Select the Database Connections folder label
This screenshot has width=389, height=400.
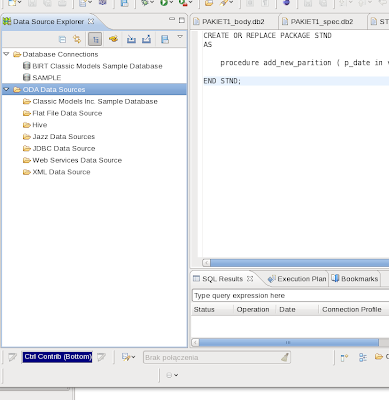click(60, 54)
